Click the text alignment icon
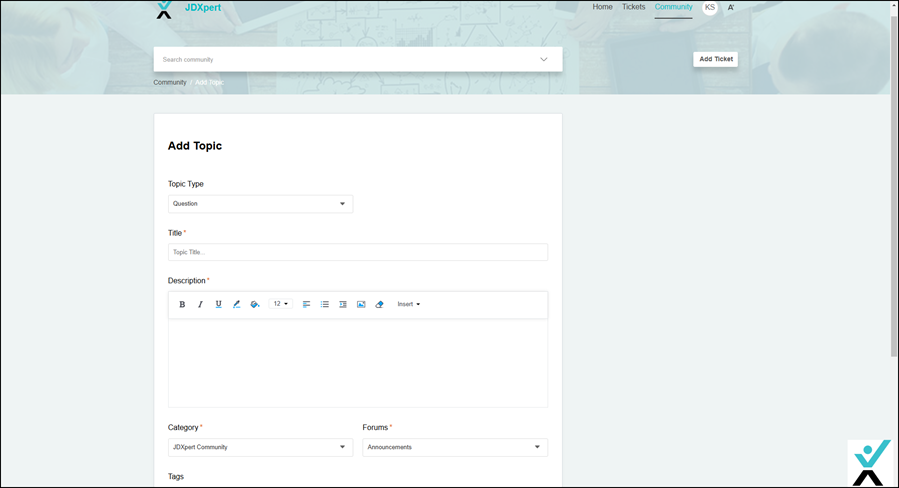The height and width of the screenshot is (488, 899). tap(307, 304)
